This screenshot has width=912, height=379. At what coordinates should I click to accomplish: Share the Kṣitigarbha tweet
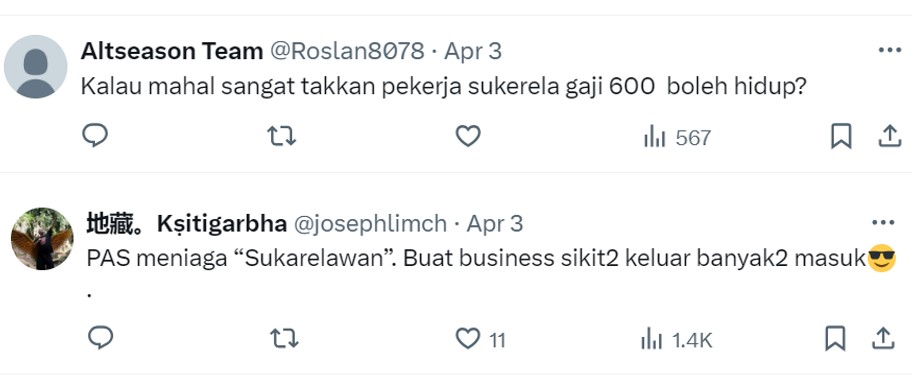(x=883, y=338)
